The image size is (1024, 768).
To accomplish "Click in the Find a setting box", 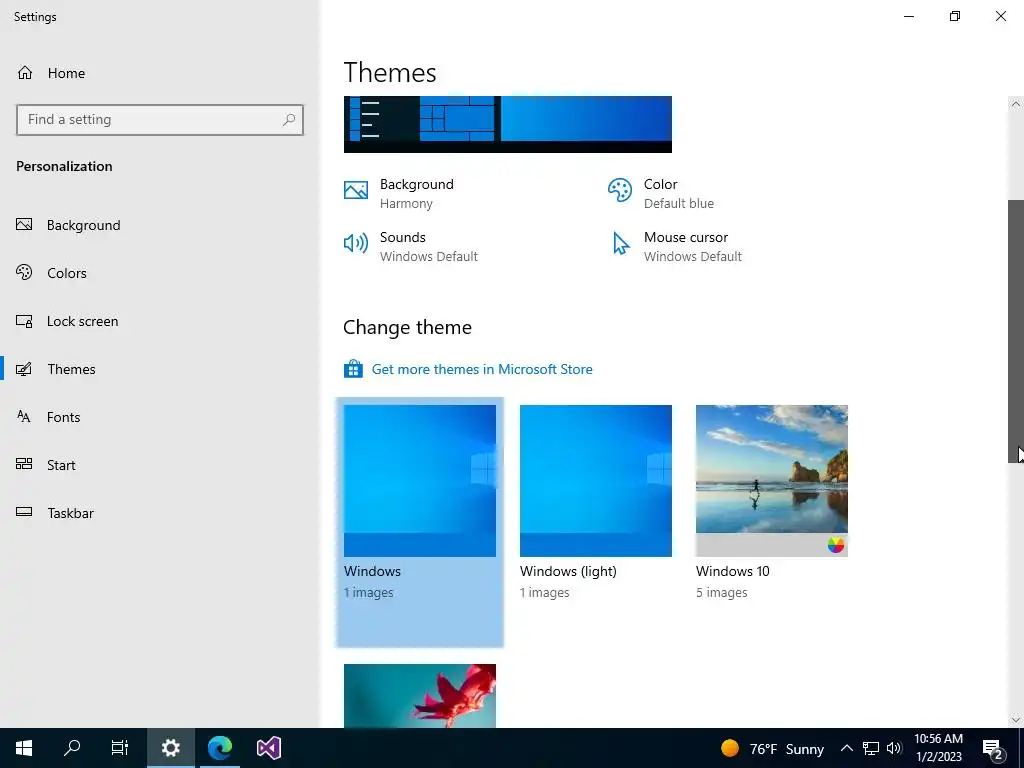I will [x=160, y=120].
